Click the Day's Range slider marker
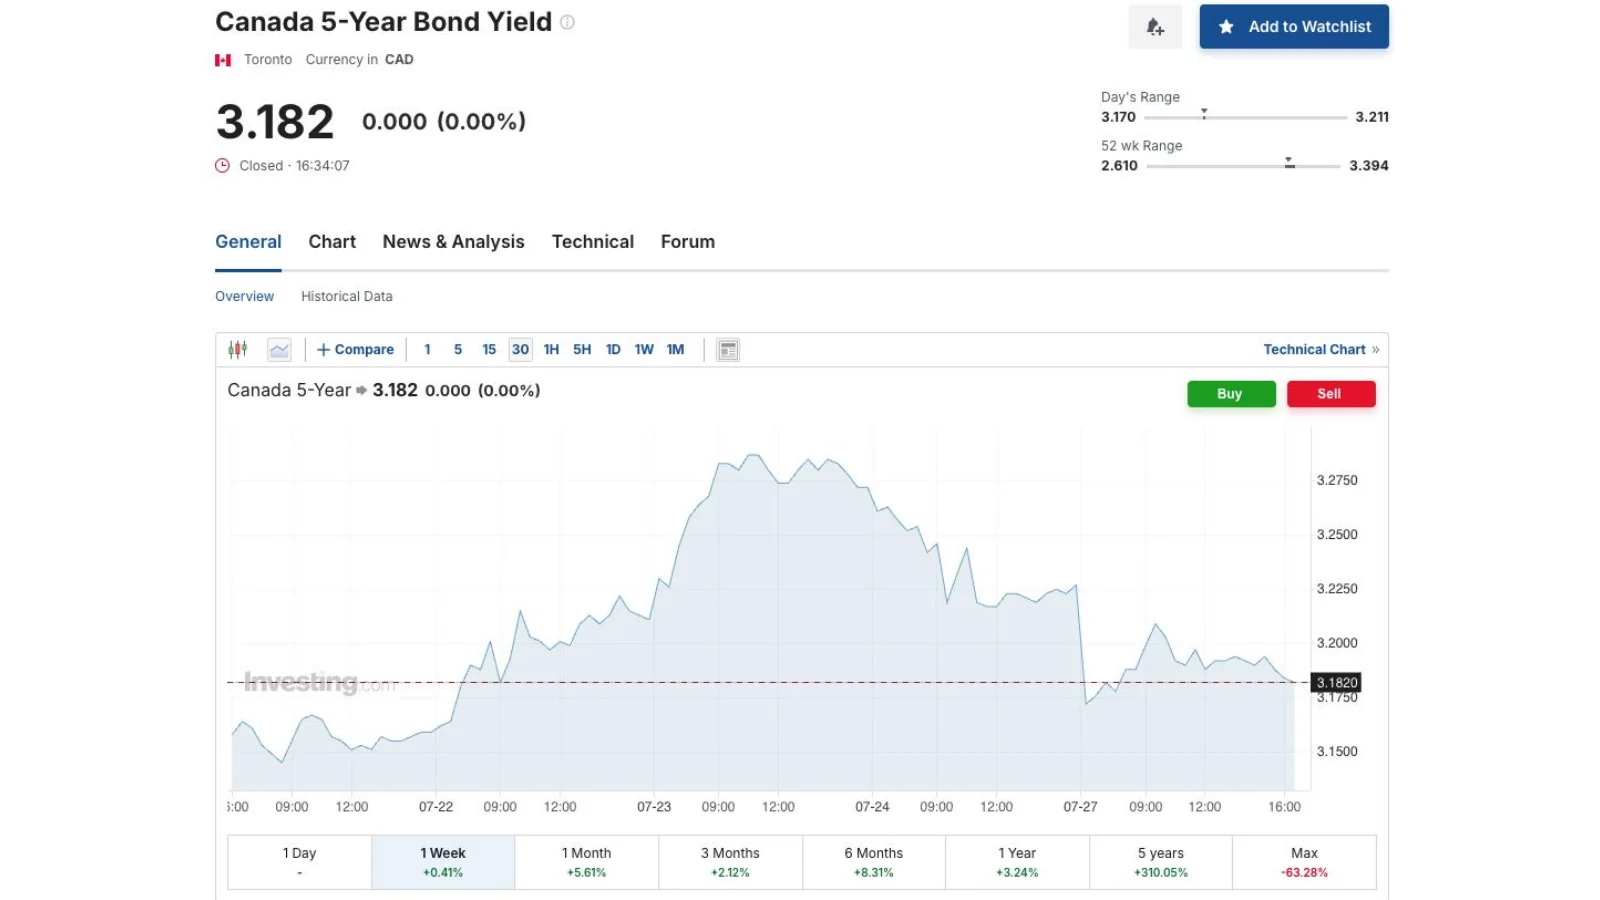The width and height of the screenshot is (1600, 900). (x=1204, y=114)
